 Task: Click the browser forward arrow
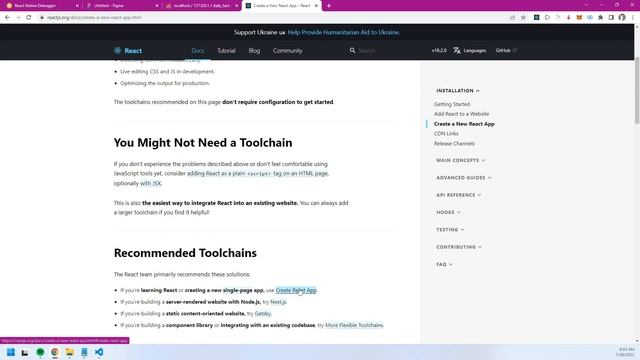click(x=18, y=18)
